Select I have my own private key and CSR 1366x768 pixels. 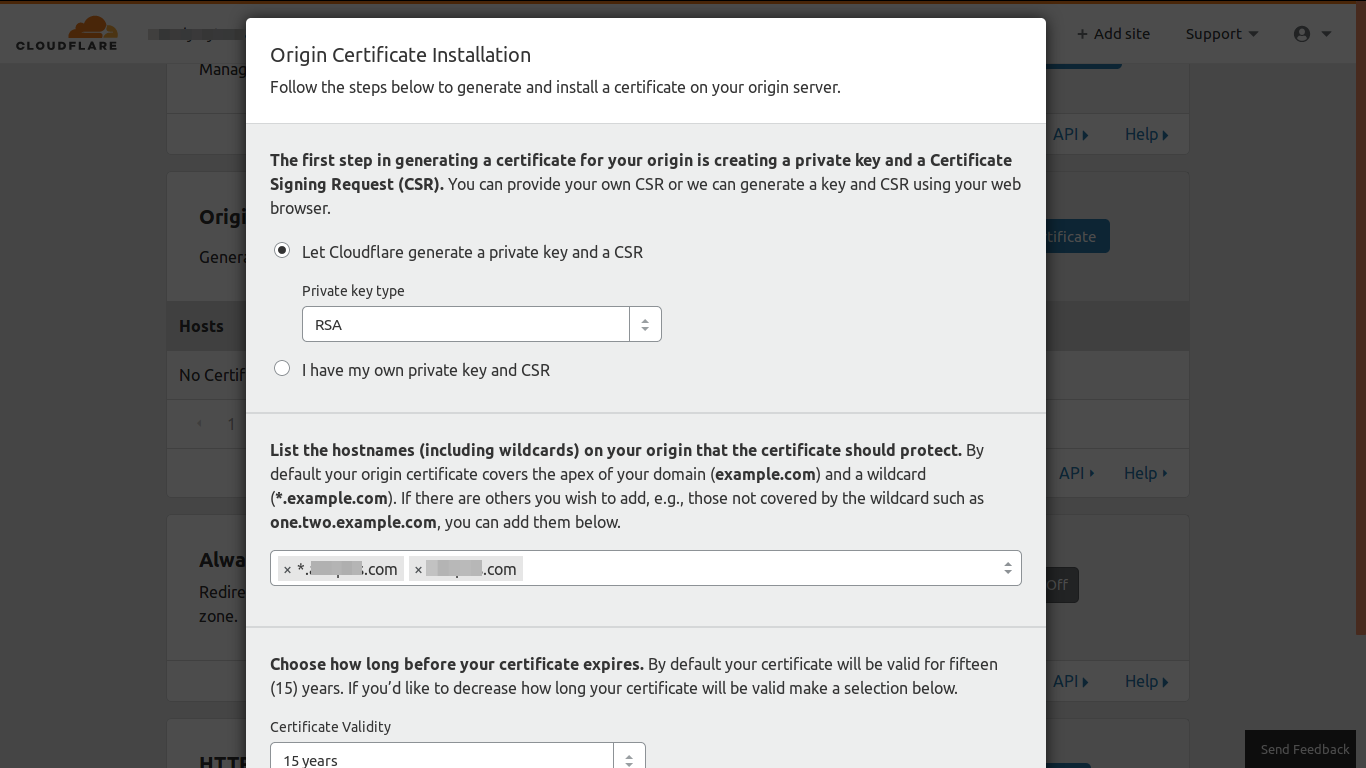(282, 368)
